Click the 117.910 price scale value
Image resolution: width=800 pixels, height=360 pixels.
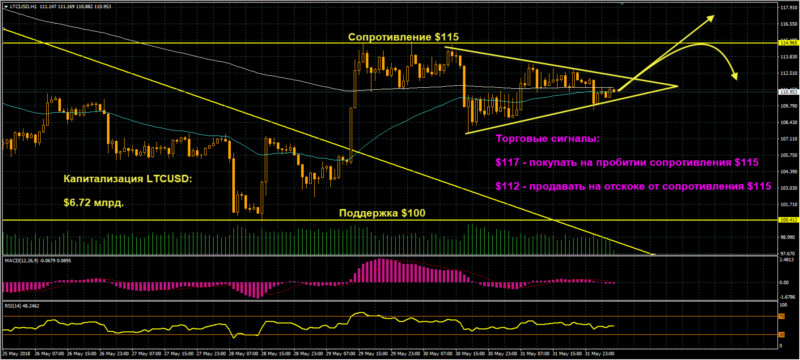pyautogui.click(x=788, y=8)
